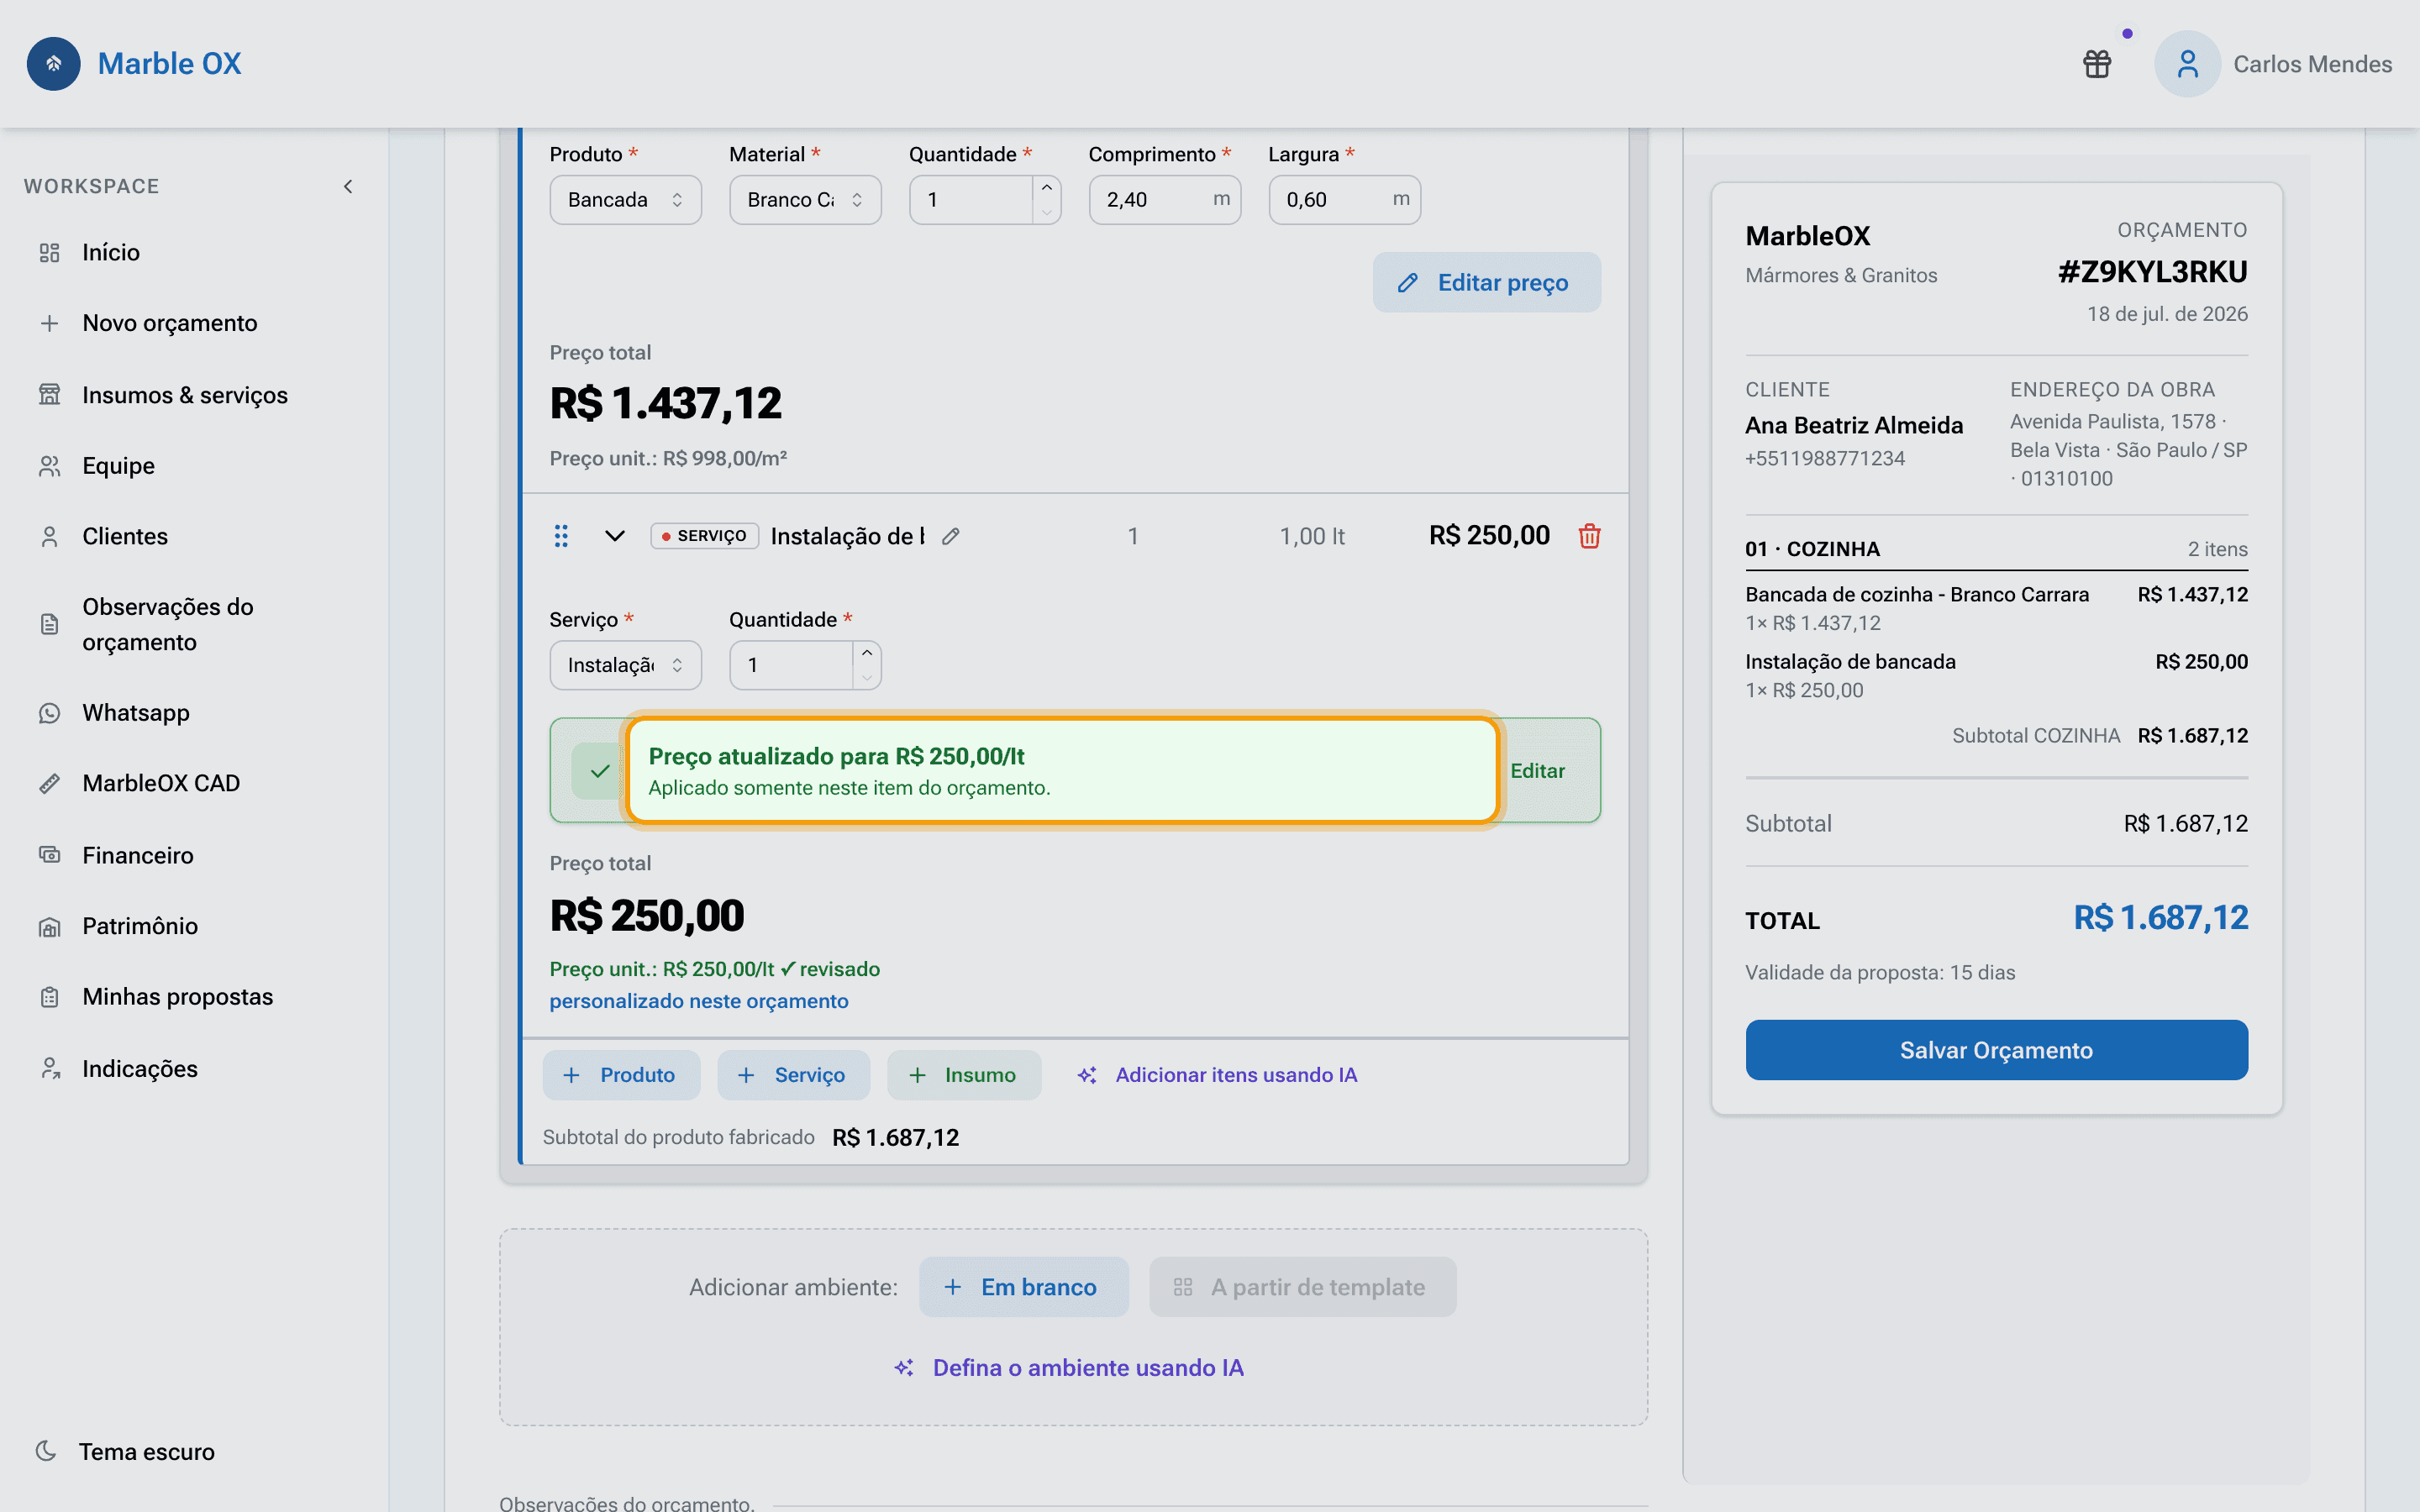Viewport: 2420px width, 1512px height.
Task: Click Adicionar itens usando IA
Action: [1217, 1075]
